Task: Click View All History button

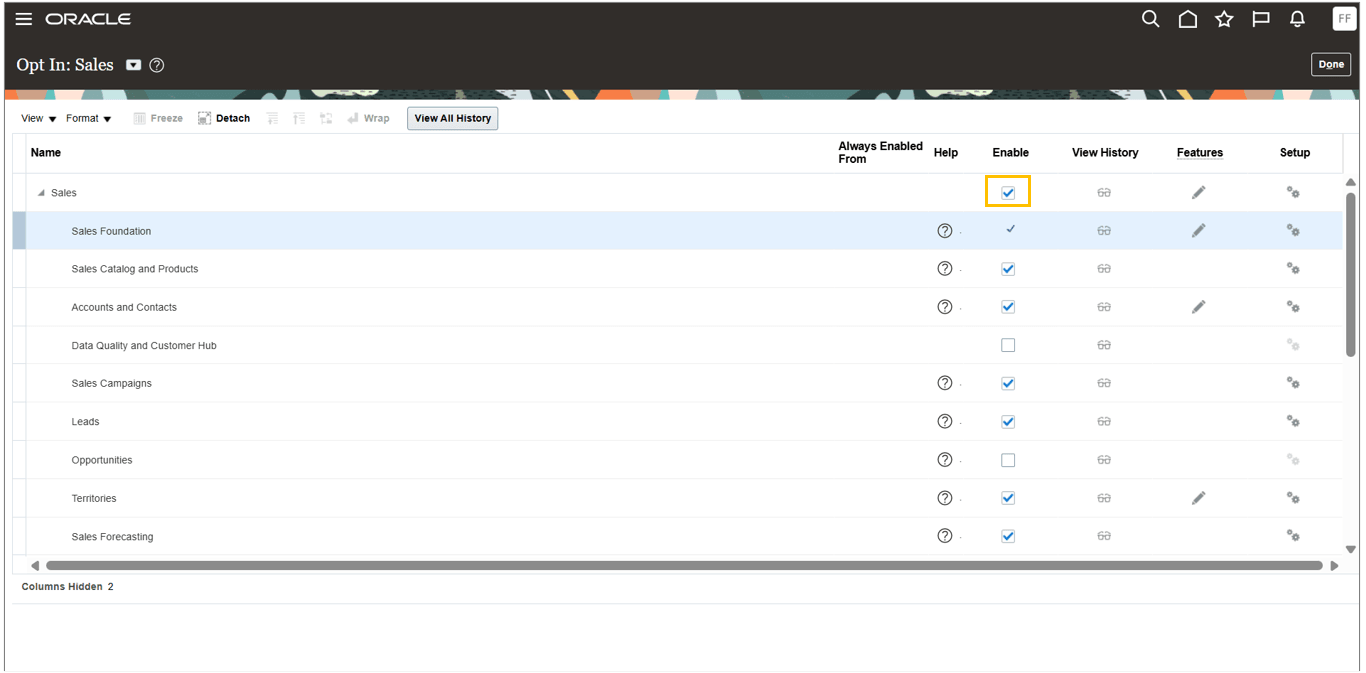Action: tap(453, 118)
